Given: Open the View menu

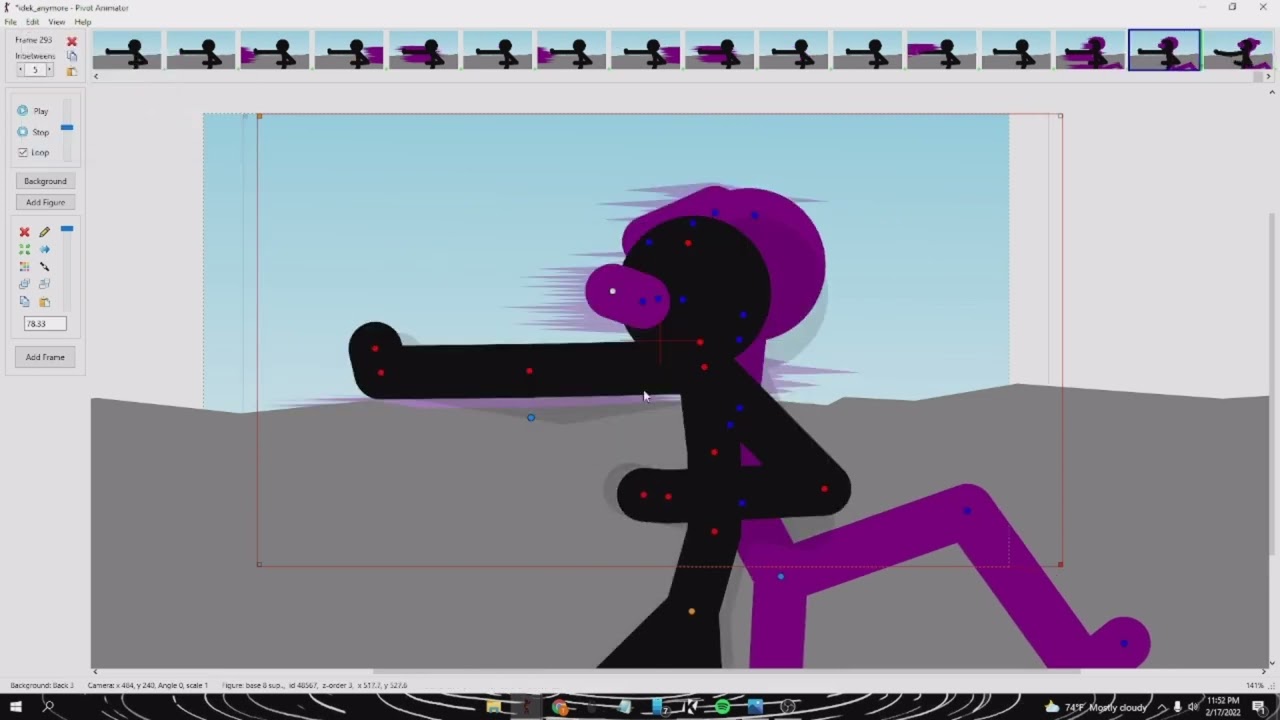Looking at the screenshot, I should [57, 22].
